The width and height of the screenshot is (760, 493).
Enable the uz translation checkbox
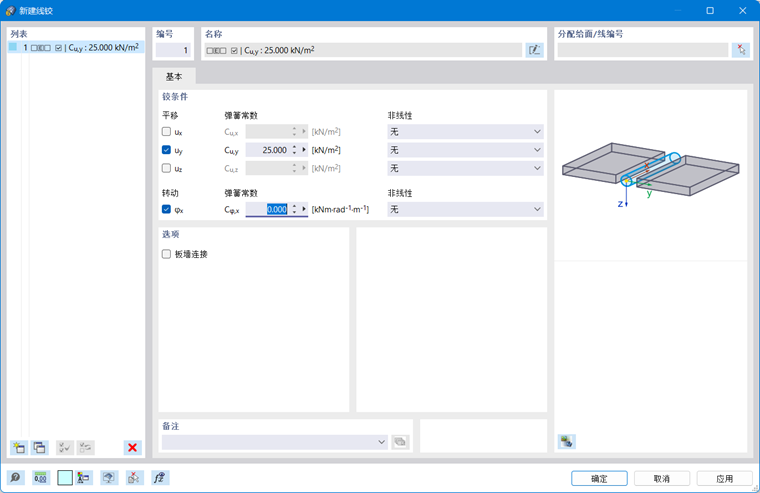pos(166,168)
